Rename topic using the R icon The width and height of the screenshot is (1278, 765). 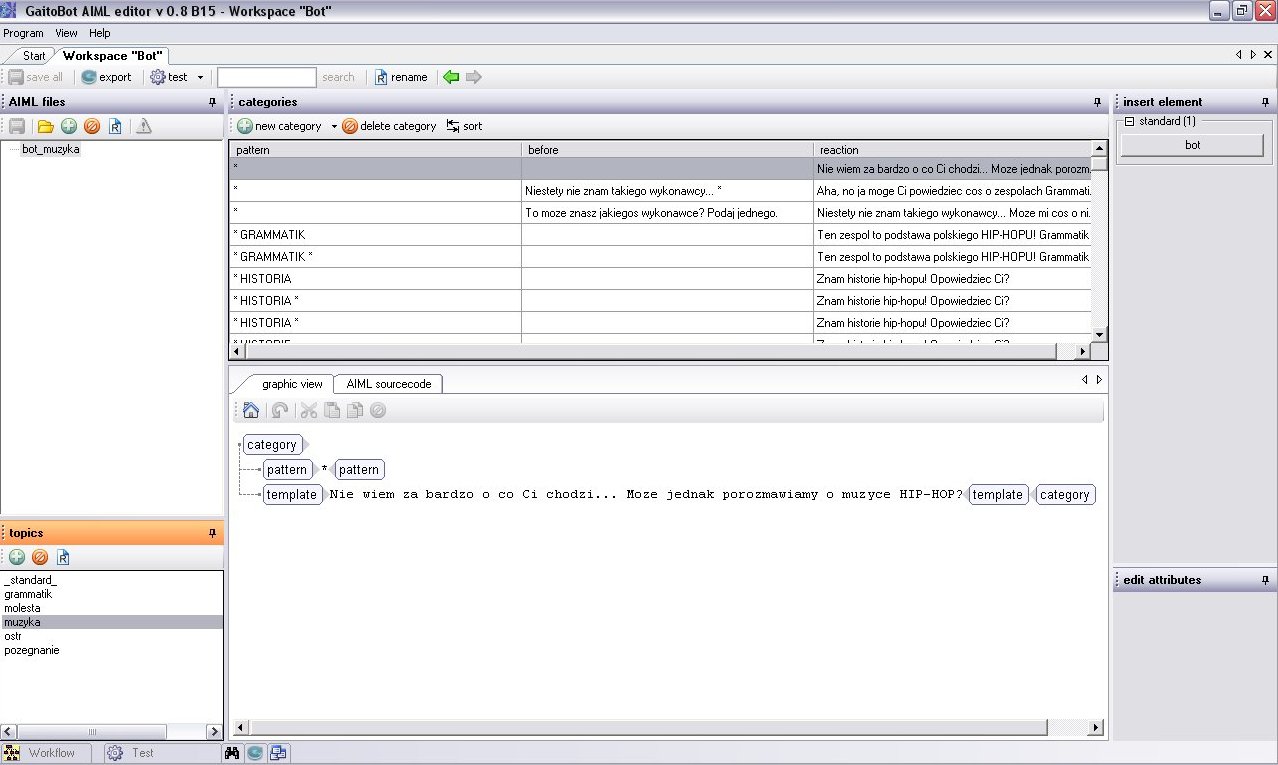coord(64,557)
